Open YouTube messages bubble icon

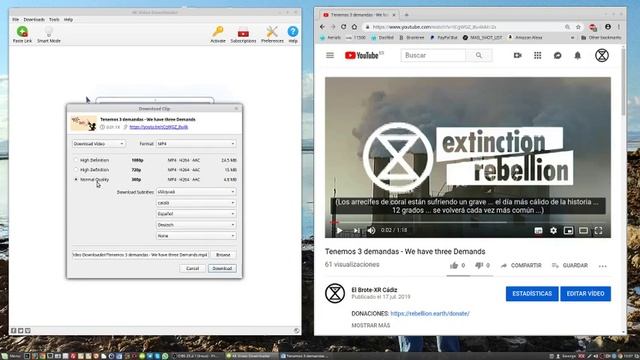tap(558, 55)
